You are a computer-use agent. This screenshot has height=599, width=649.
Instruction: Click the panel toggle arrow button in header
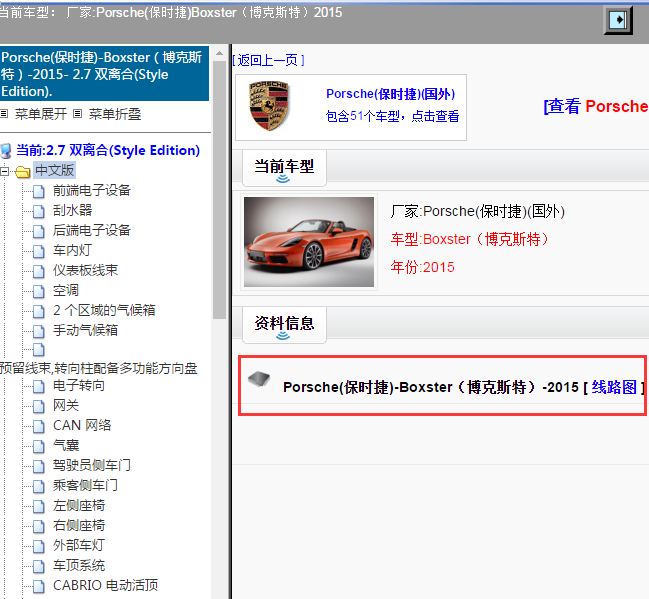618,19
